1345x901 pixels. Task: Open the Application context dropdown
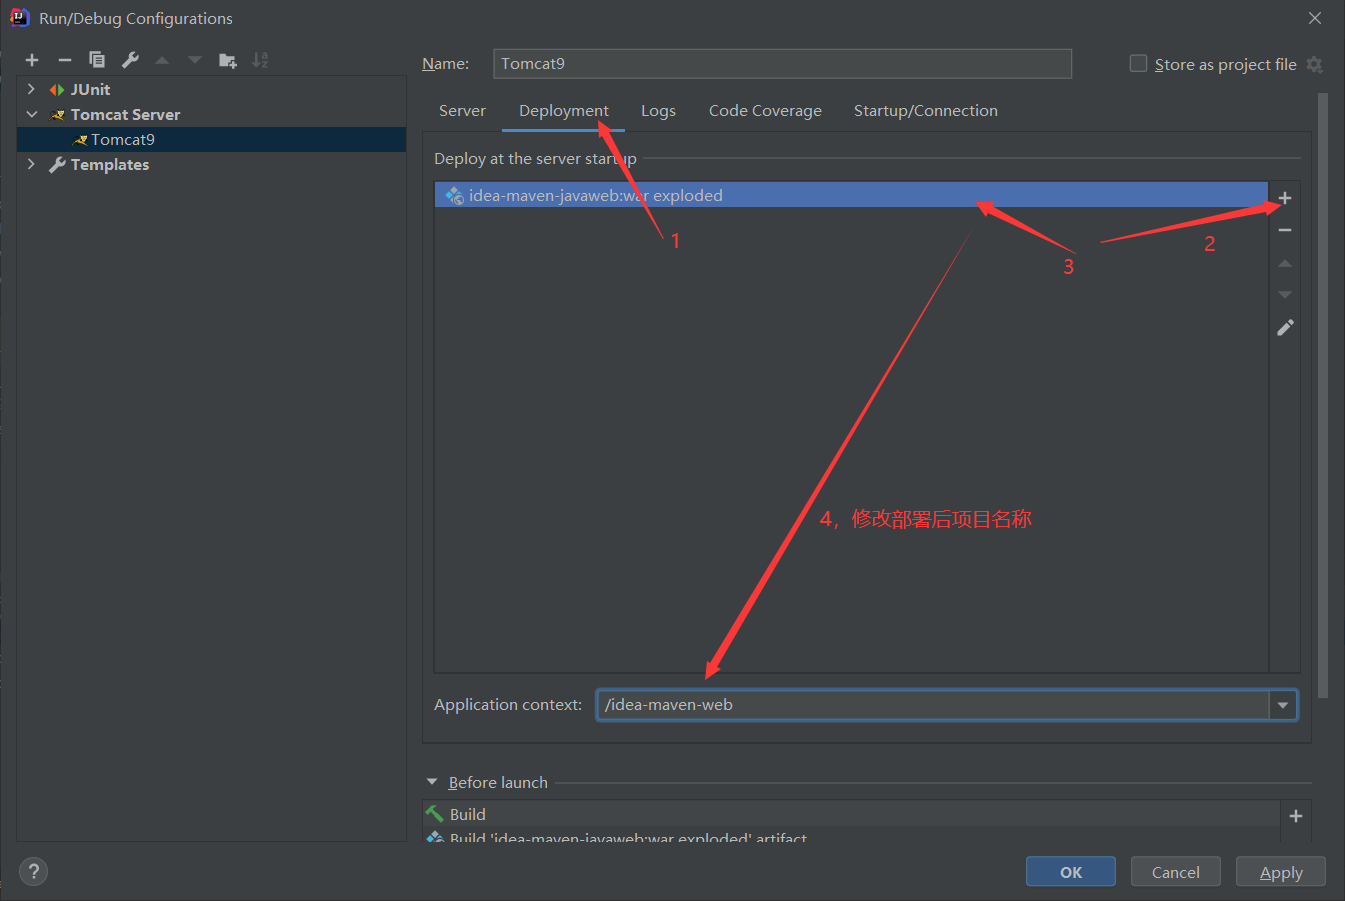pyautogui.click(x=1283, y=705)
